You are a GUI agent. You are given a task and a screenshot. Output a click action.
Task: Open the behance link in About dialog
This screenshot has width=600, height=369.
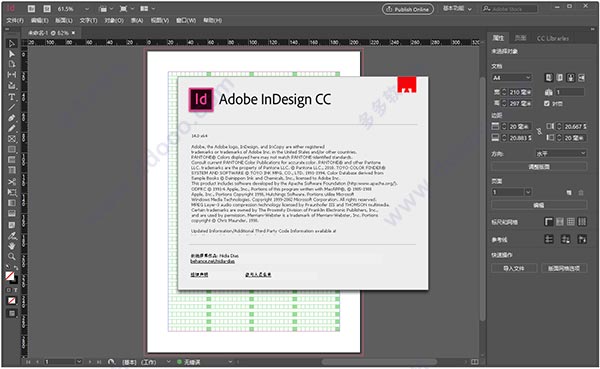[212, 261]
